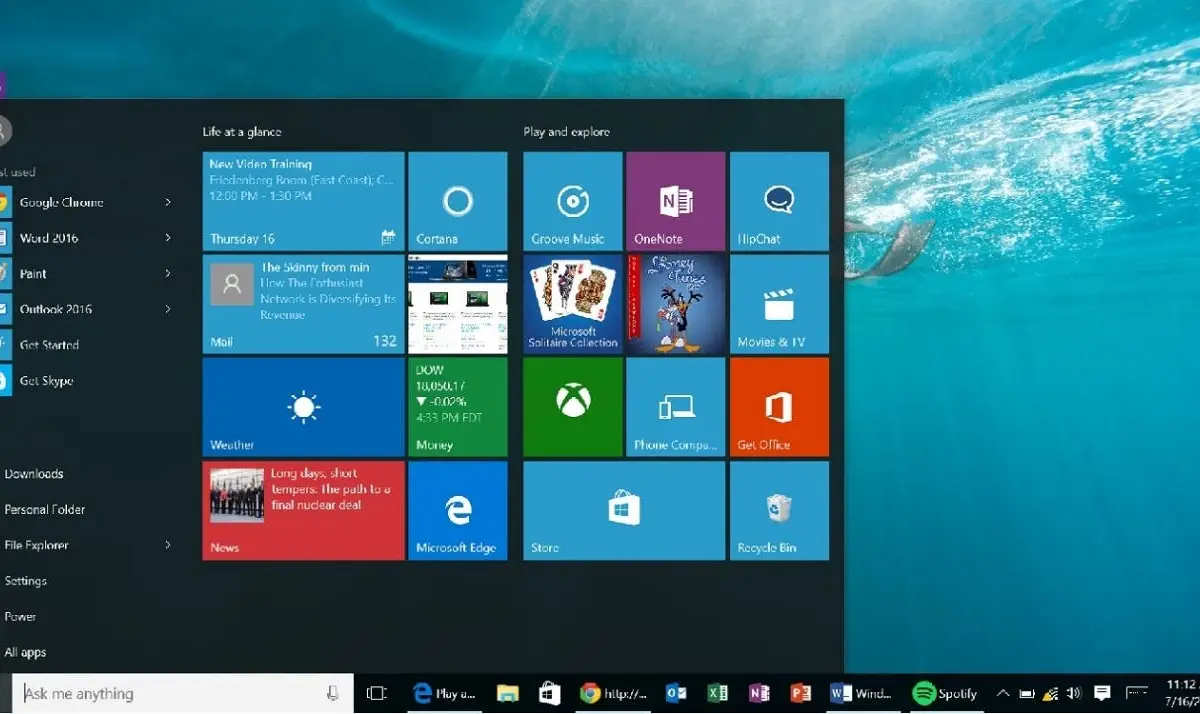
Task: Open the Looney Tunes album tile
Action: [x=676, y=304]
